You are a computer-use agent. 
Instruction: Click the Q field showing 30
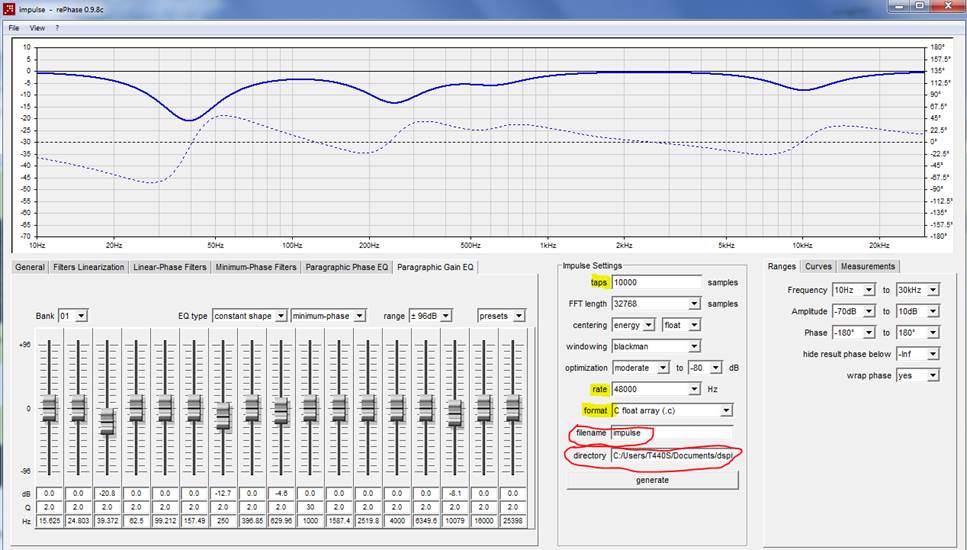tap(310, 507)
